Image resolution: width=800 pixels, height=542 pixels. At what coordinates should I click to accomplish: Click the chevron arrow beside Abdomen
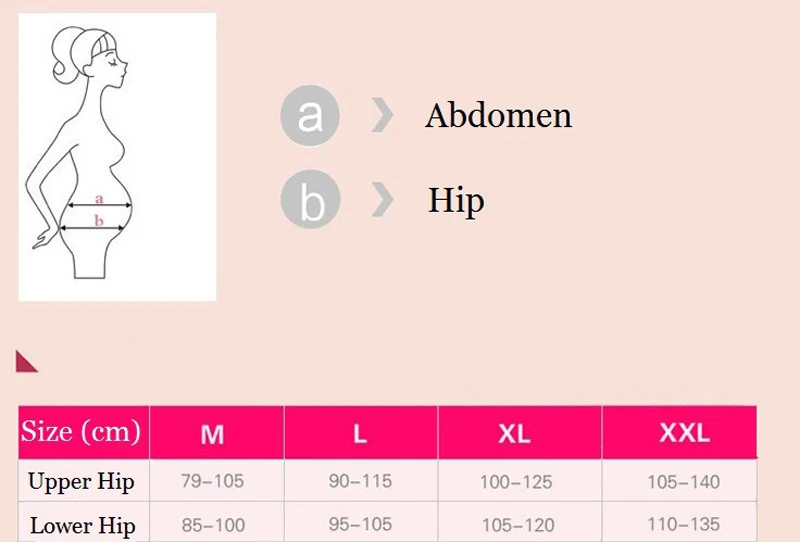coord(383,116)
